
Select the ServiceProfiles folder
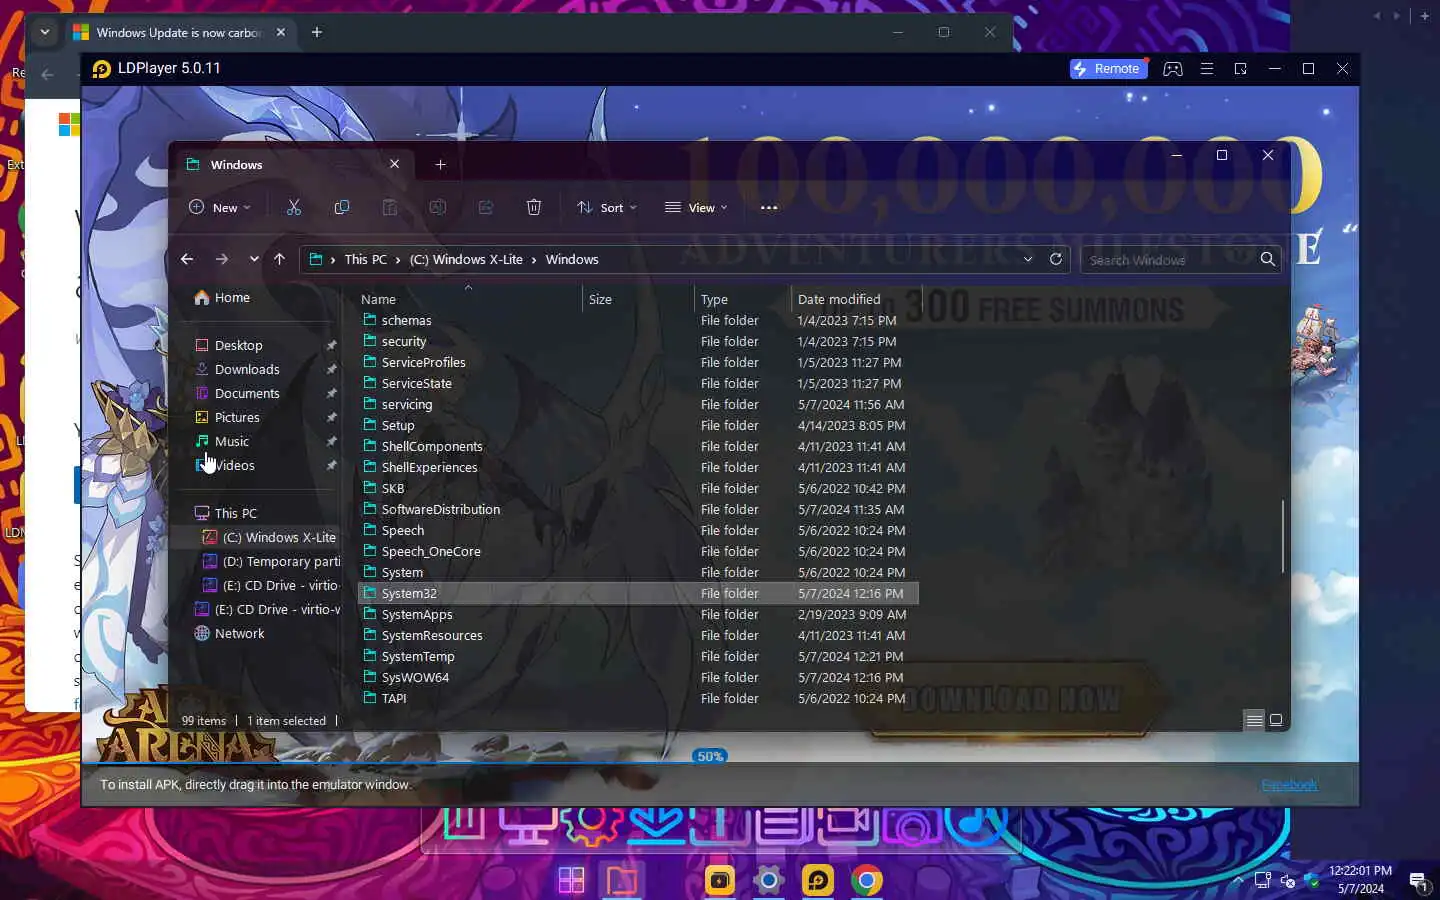[x=423, y=362]
